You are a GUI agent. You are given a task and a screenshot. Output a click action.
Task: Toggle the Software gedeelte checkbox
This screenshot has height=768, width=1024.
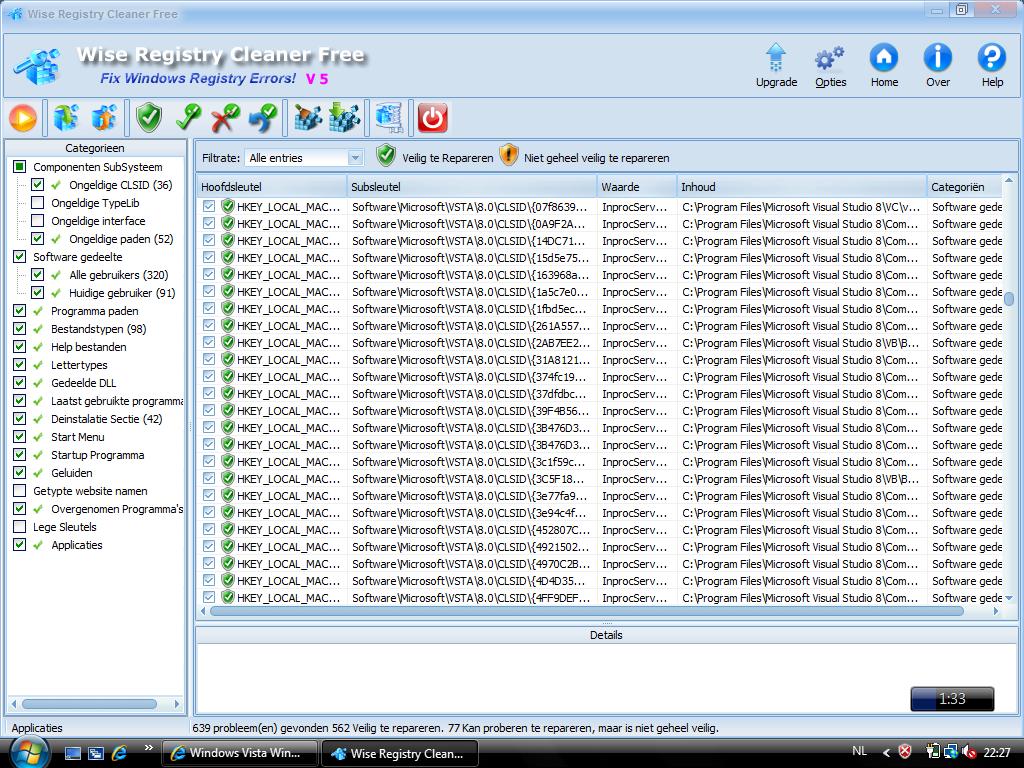pos(20,257)
